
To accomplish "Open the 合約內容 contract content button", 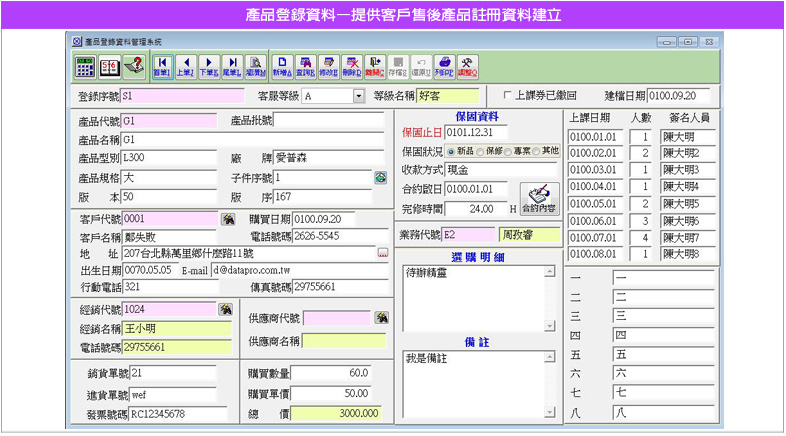I will tap(540, 199).
